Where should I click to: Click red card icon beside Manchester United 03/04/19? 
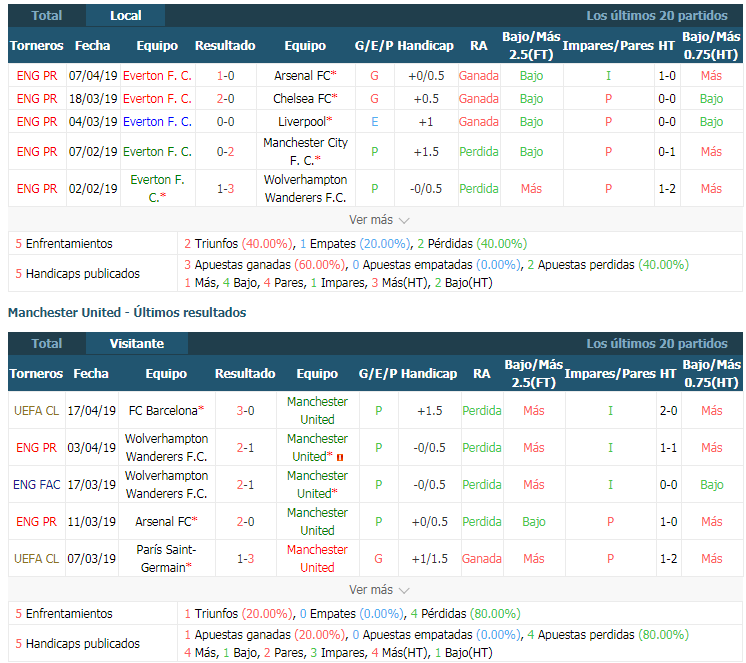point(340,458)
